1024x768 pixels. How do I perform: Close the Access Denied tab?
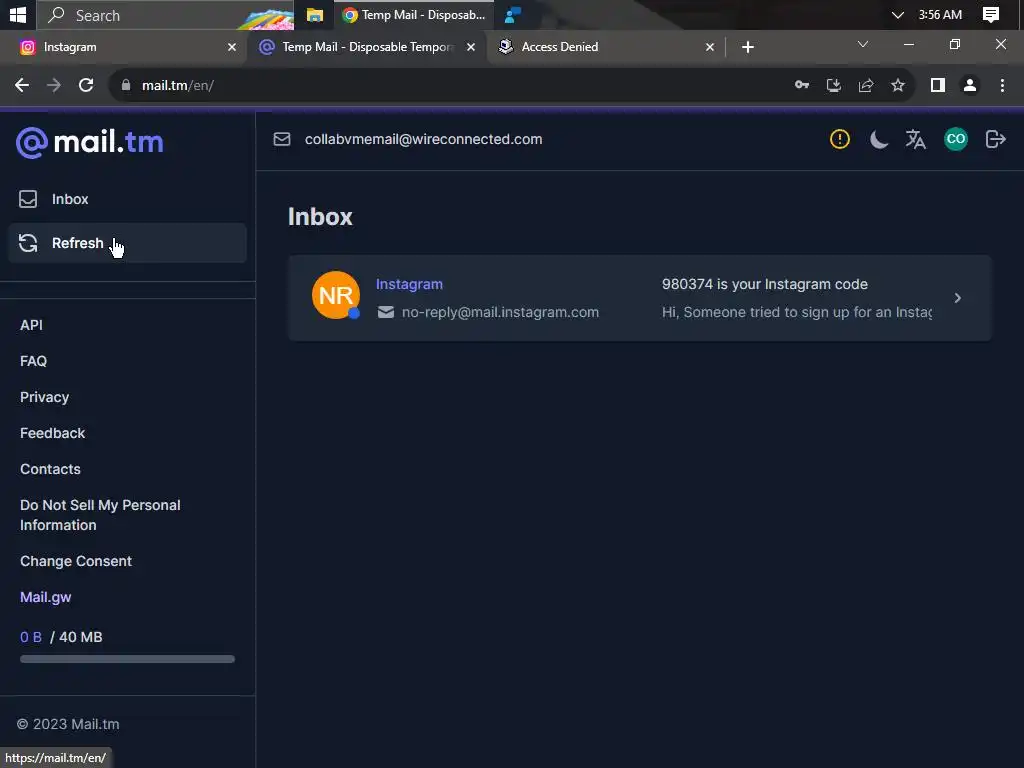click(710, 47)
